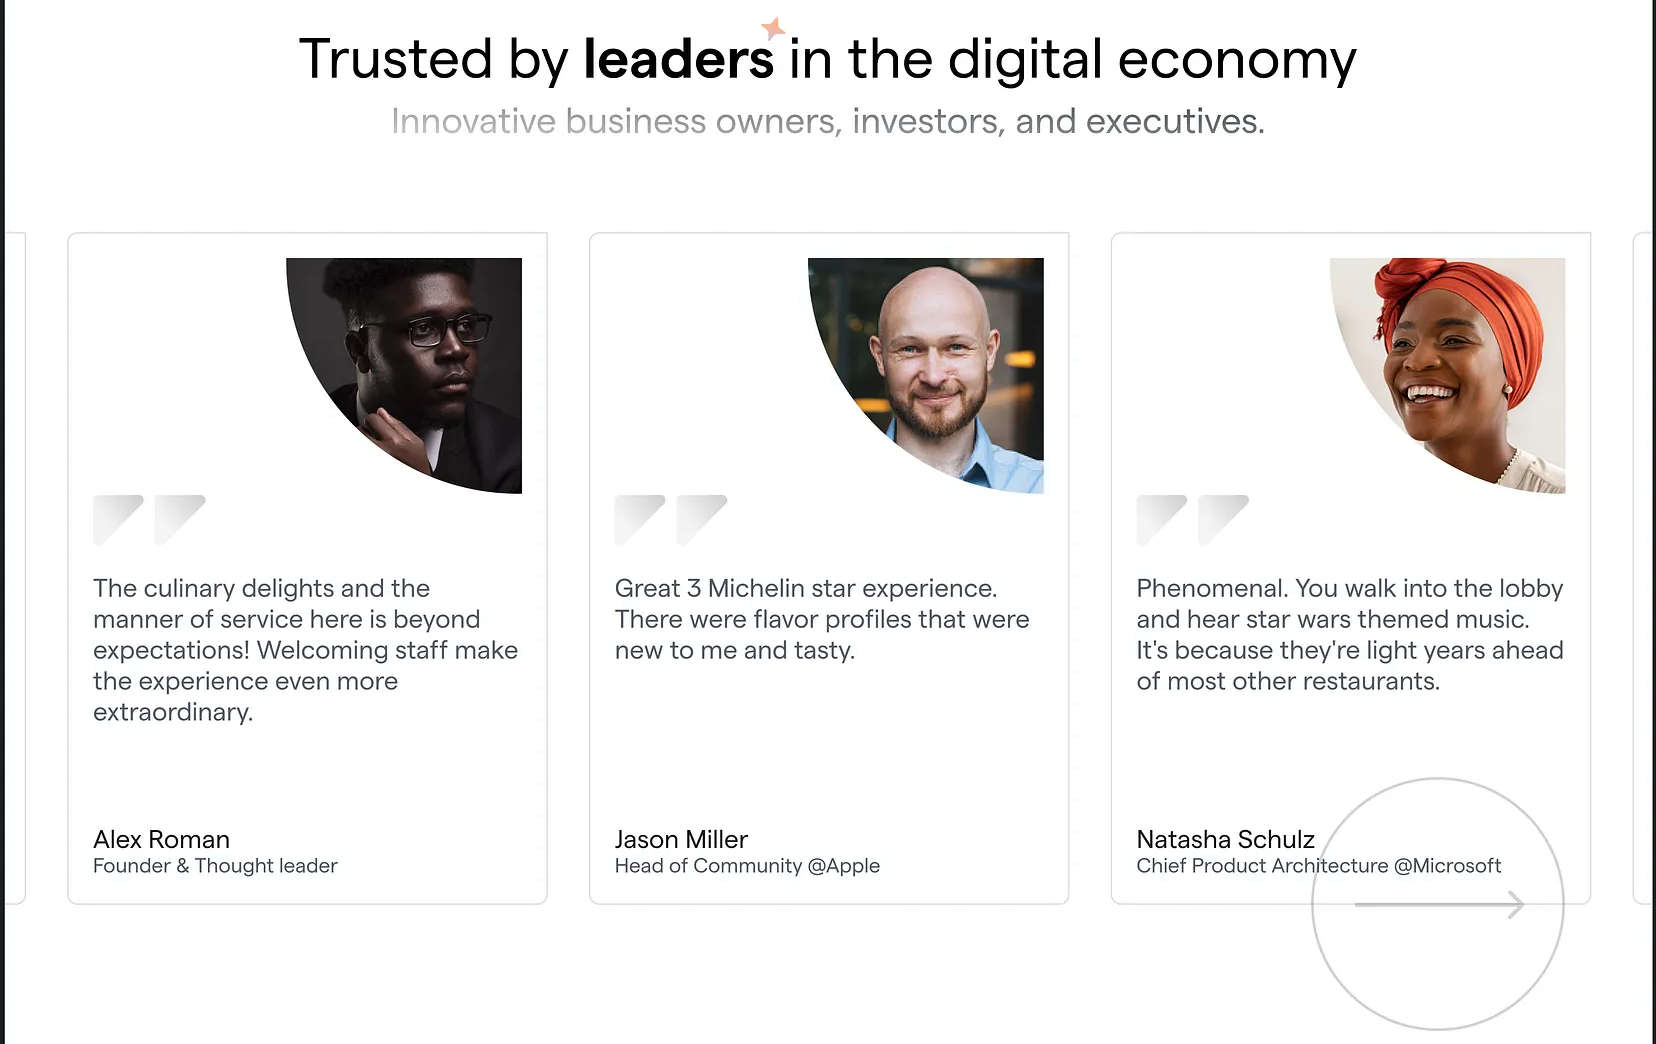Click the name Alex Roman
Image resolution: width=1656 pixels, height=1044 pixels.
[161, 839]
